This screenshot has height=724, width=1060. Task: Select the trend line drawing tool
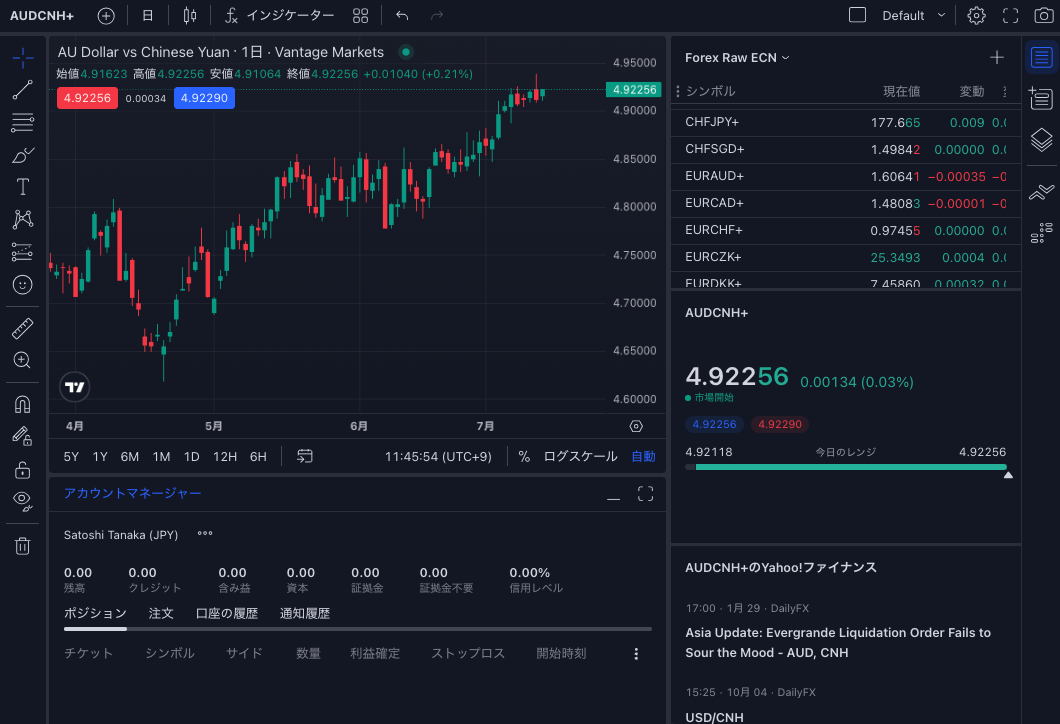[x=22, y=90]
